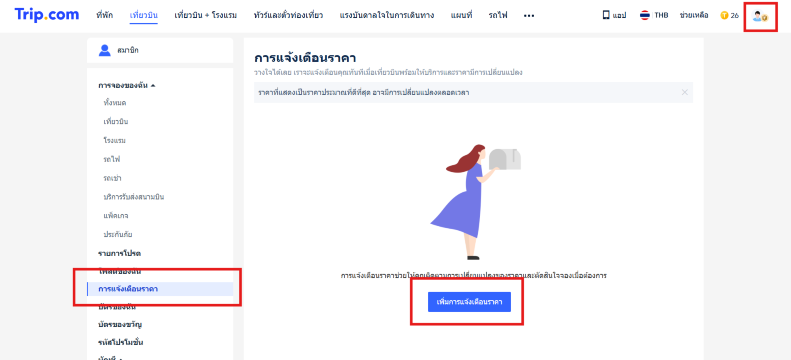
Task: Open the three-dots more menu in top navigation
Action: click(x=529, y=16)
